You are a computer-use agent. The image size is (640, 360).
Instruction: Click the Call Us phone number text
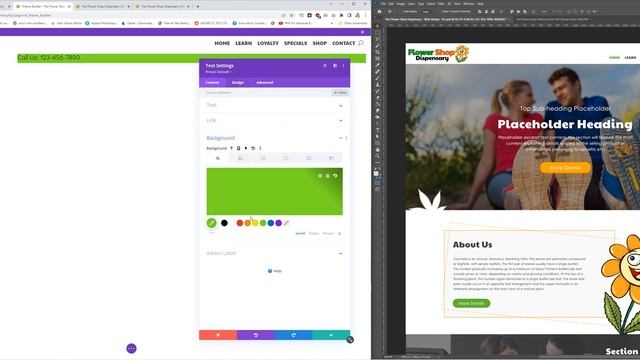pyautogui.click(x=49, y=58)
